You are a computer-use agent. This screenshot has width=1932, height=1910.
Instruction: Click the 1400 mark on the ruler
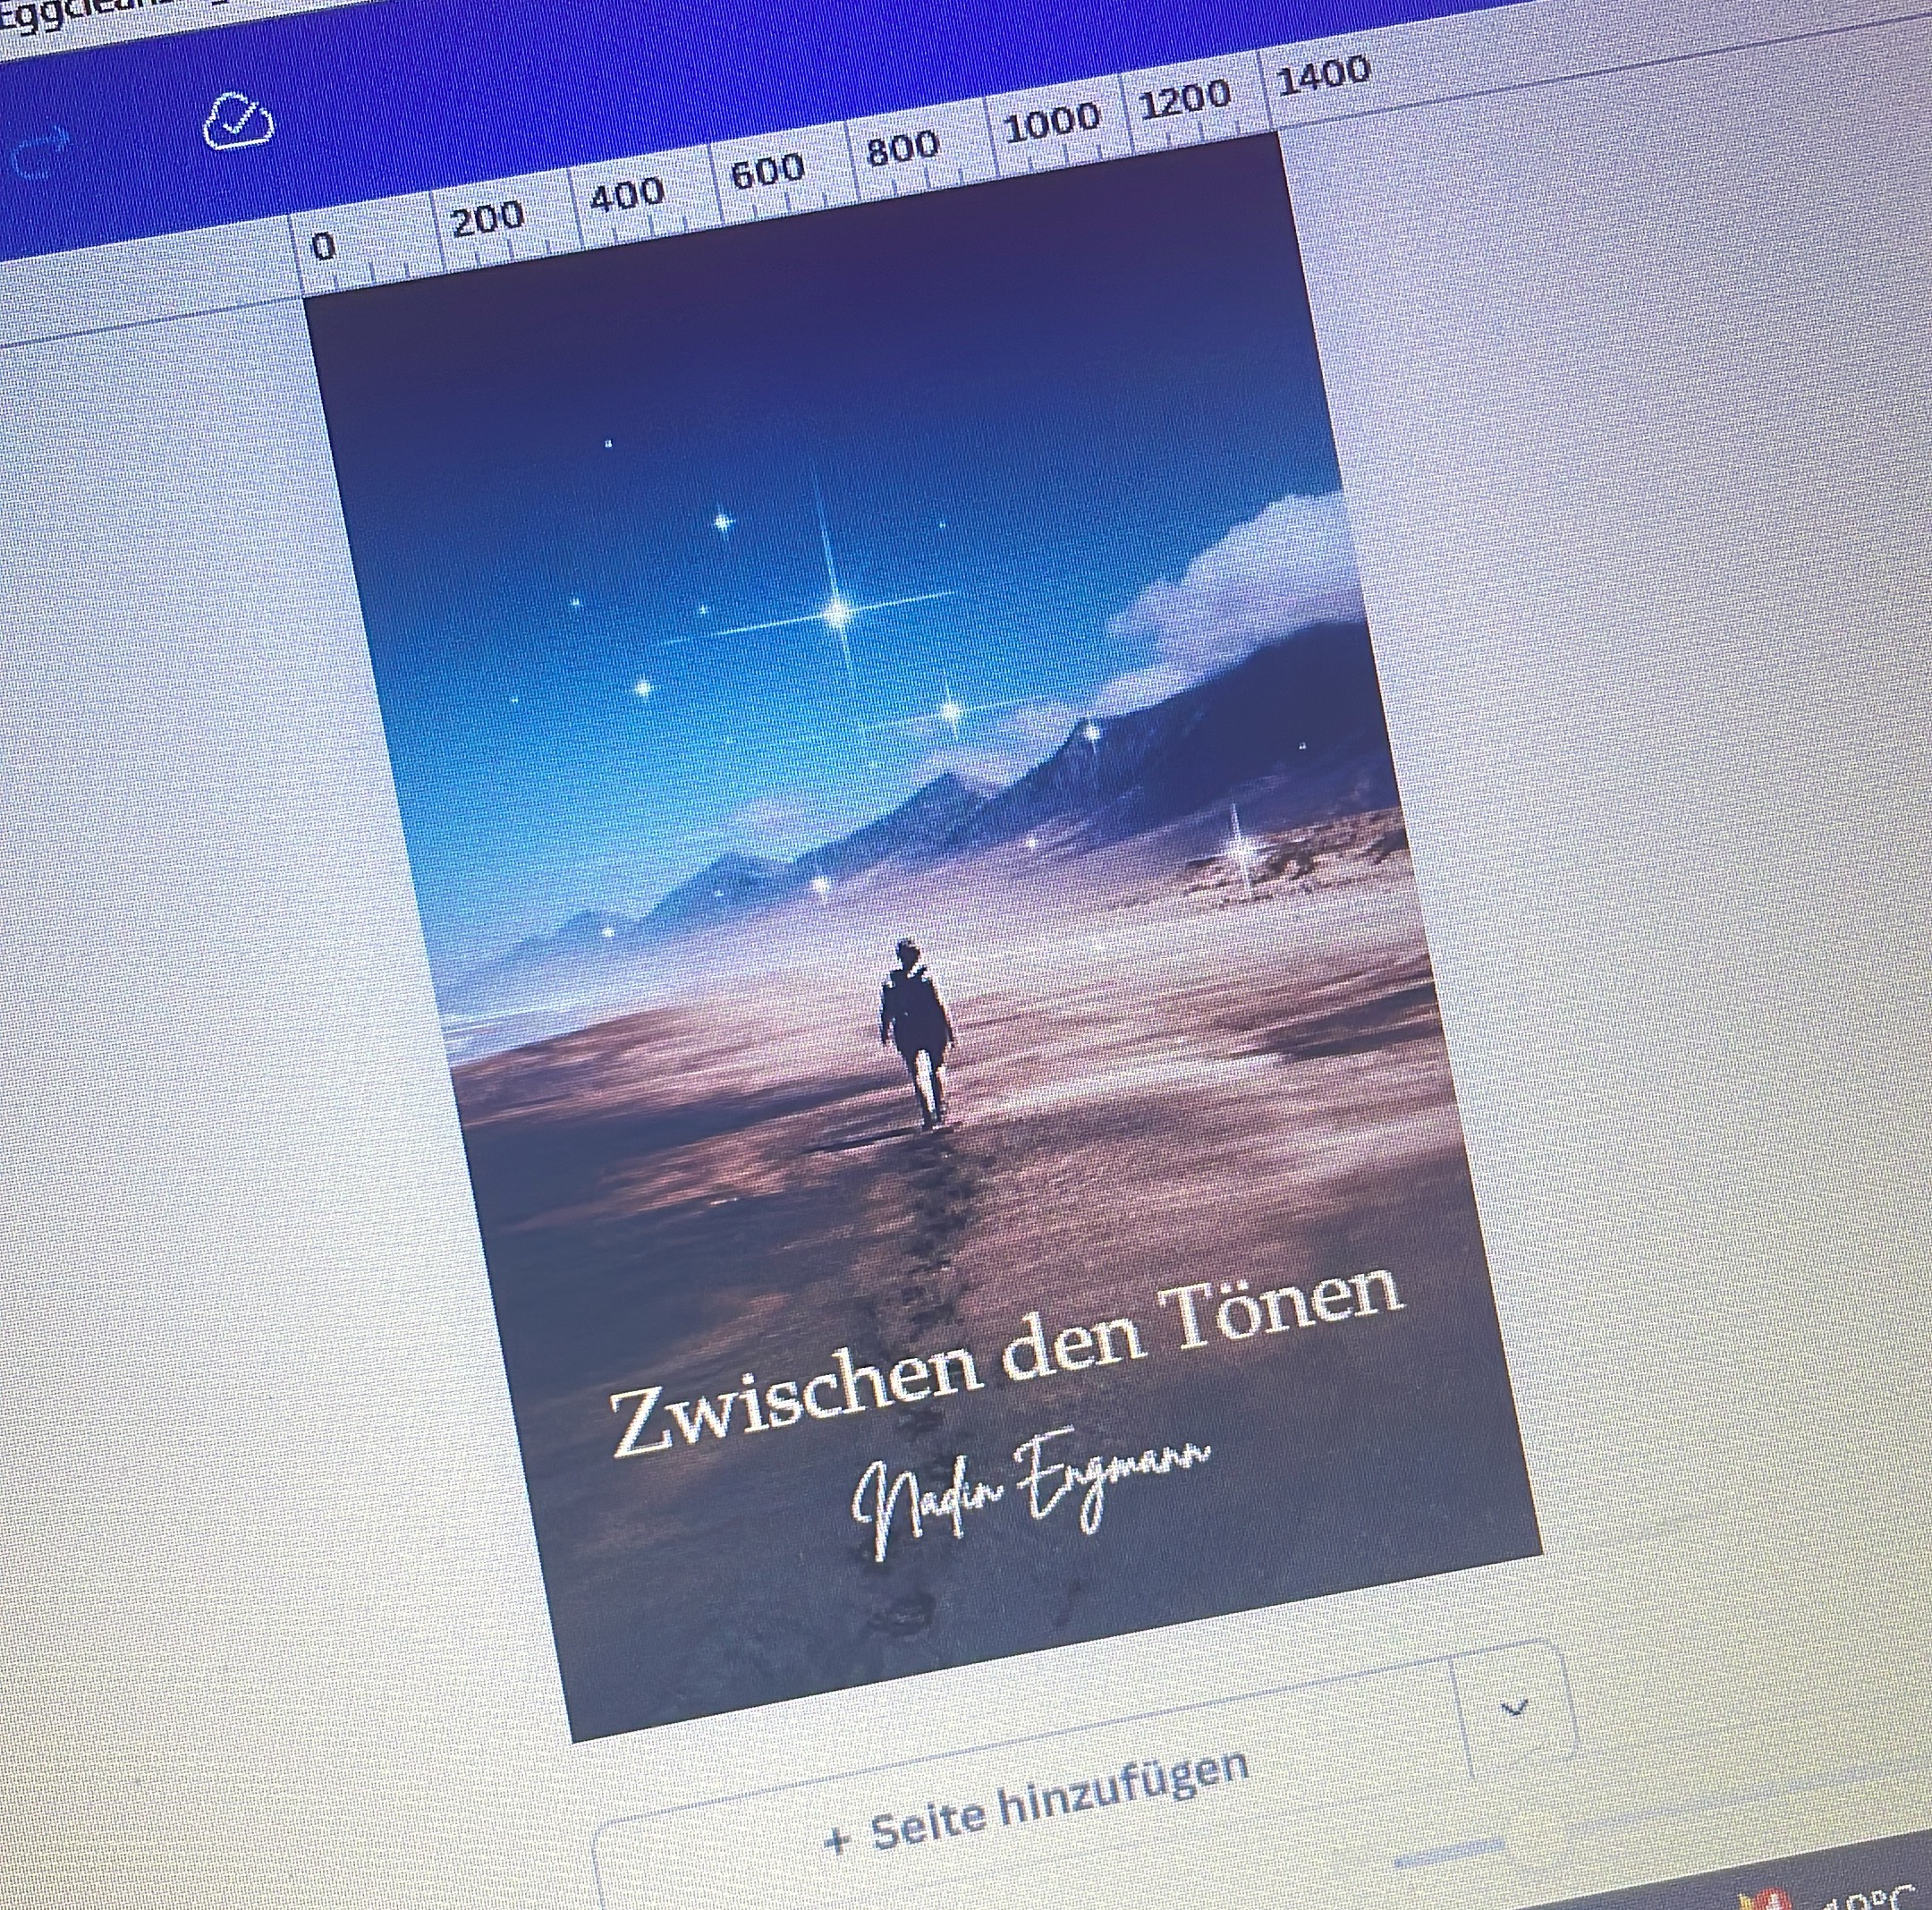(x=1322, y=75)
